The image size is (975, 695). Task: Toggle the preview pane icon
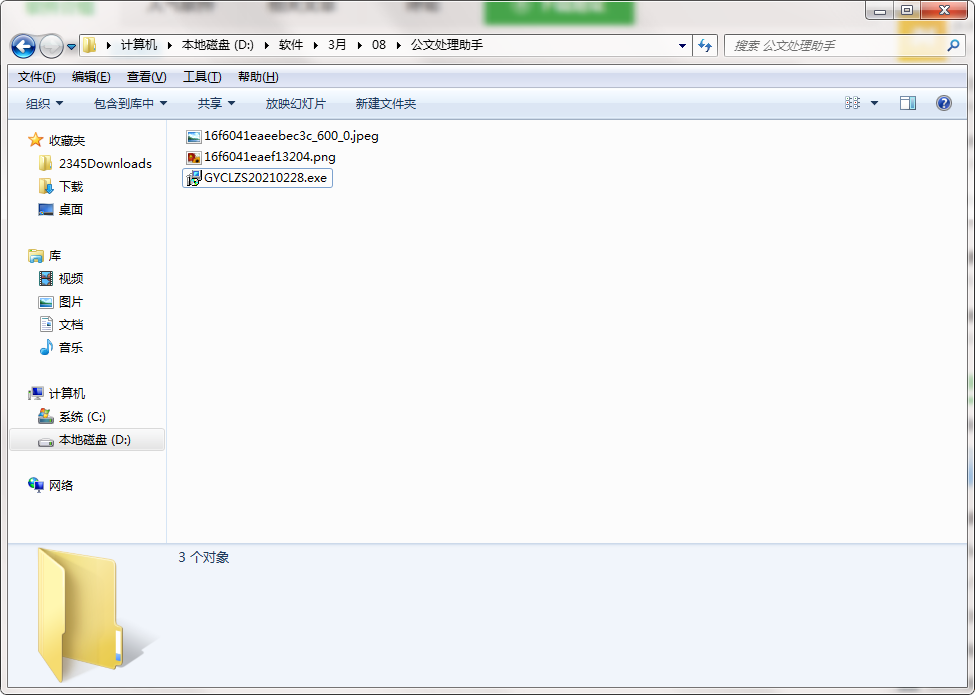pyautogui.click(x=908, y=103)
